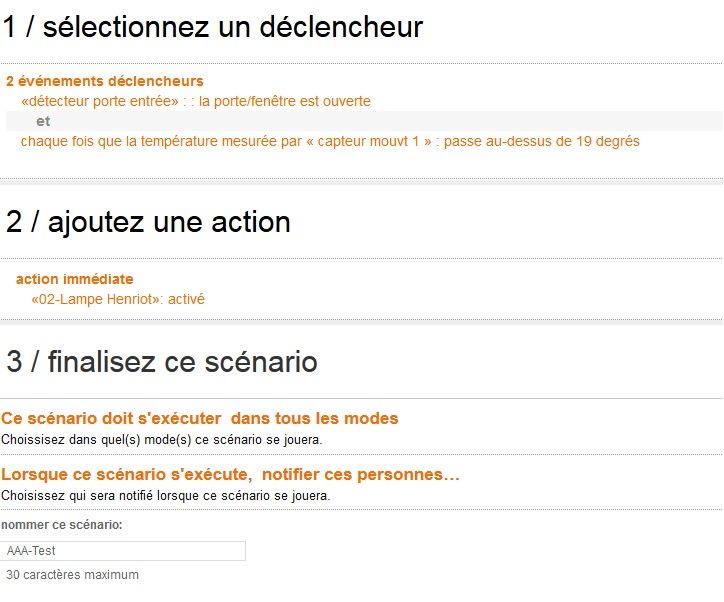The image size is (724, 602).
Task: Click "Choisissez dans quel(s) mode(s)" description
Action: (x=161, y=439)
